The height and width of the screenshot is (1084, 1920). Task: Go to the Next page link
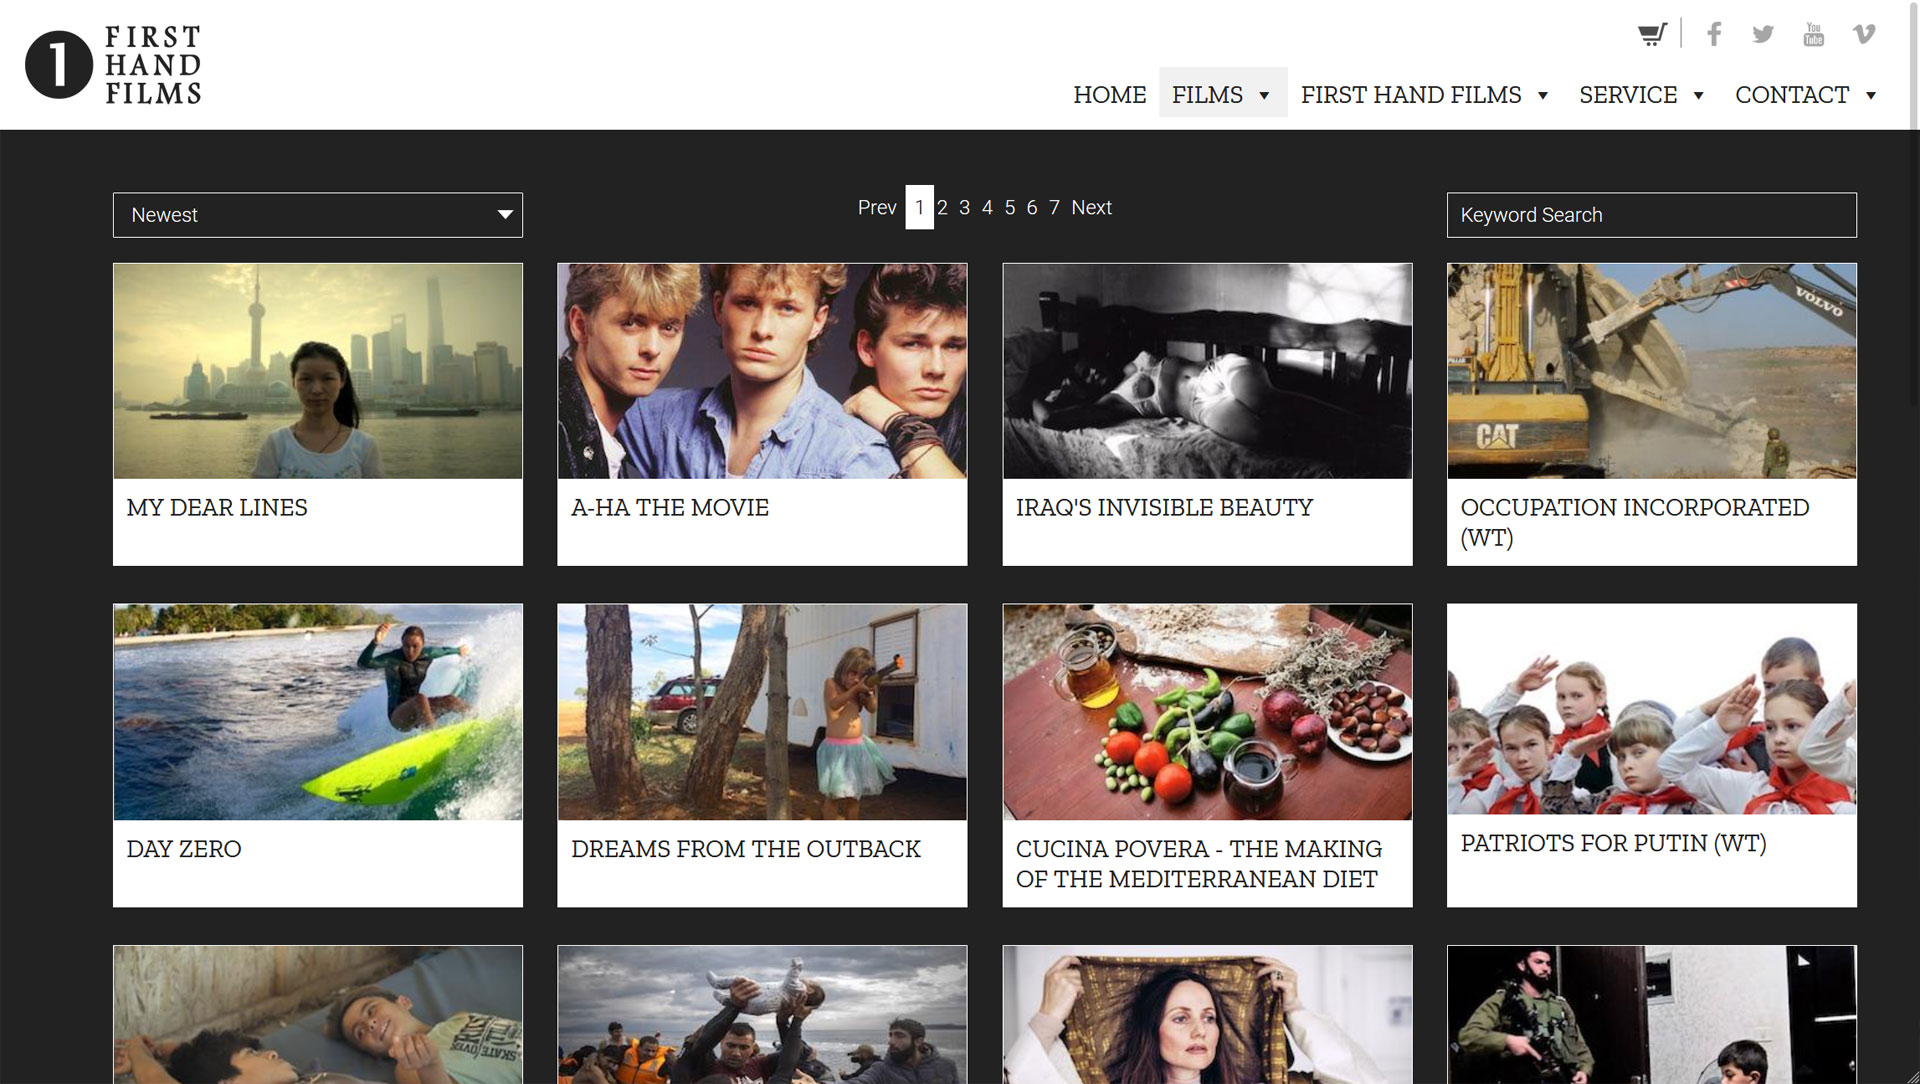(x=1091, y=207)
